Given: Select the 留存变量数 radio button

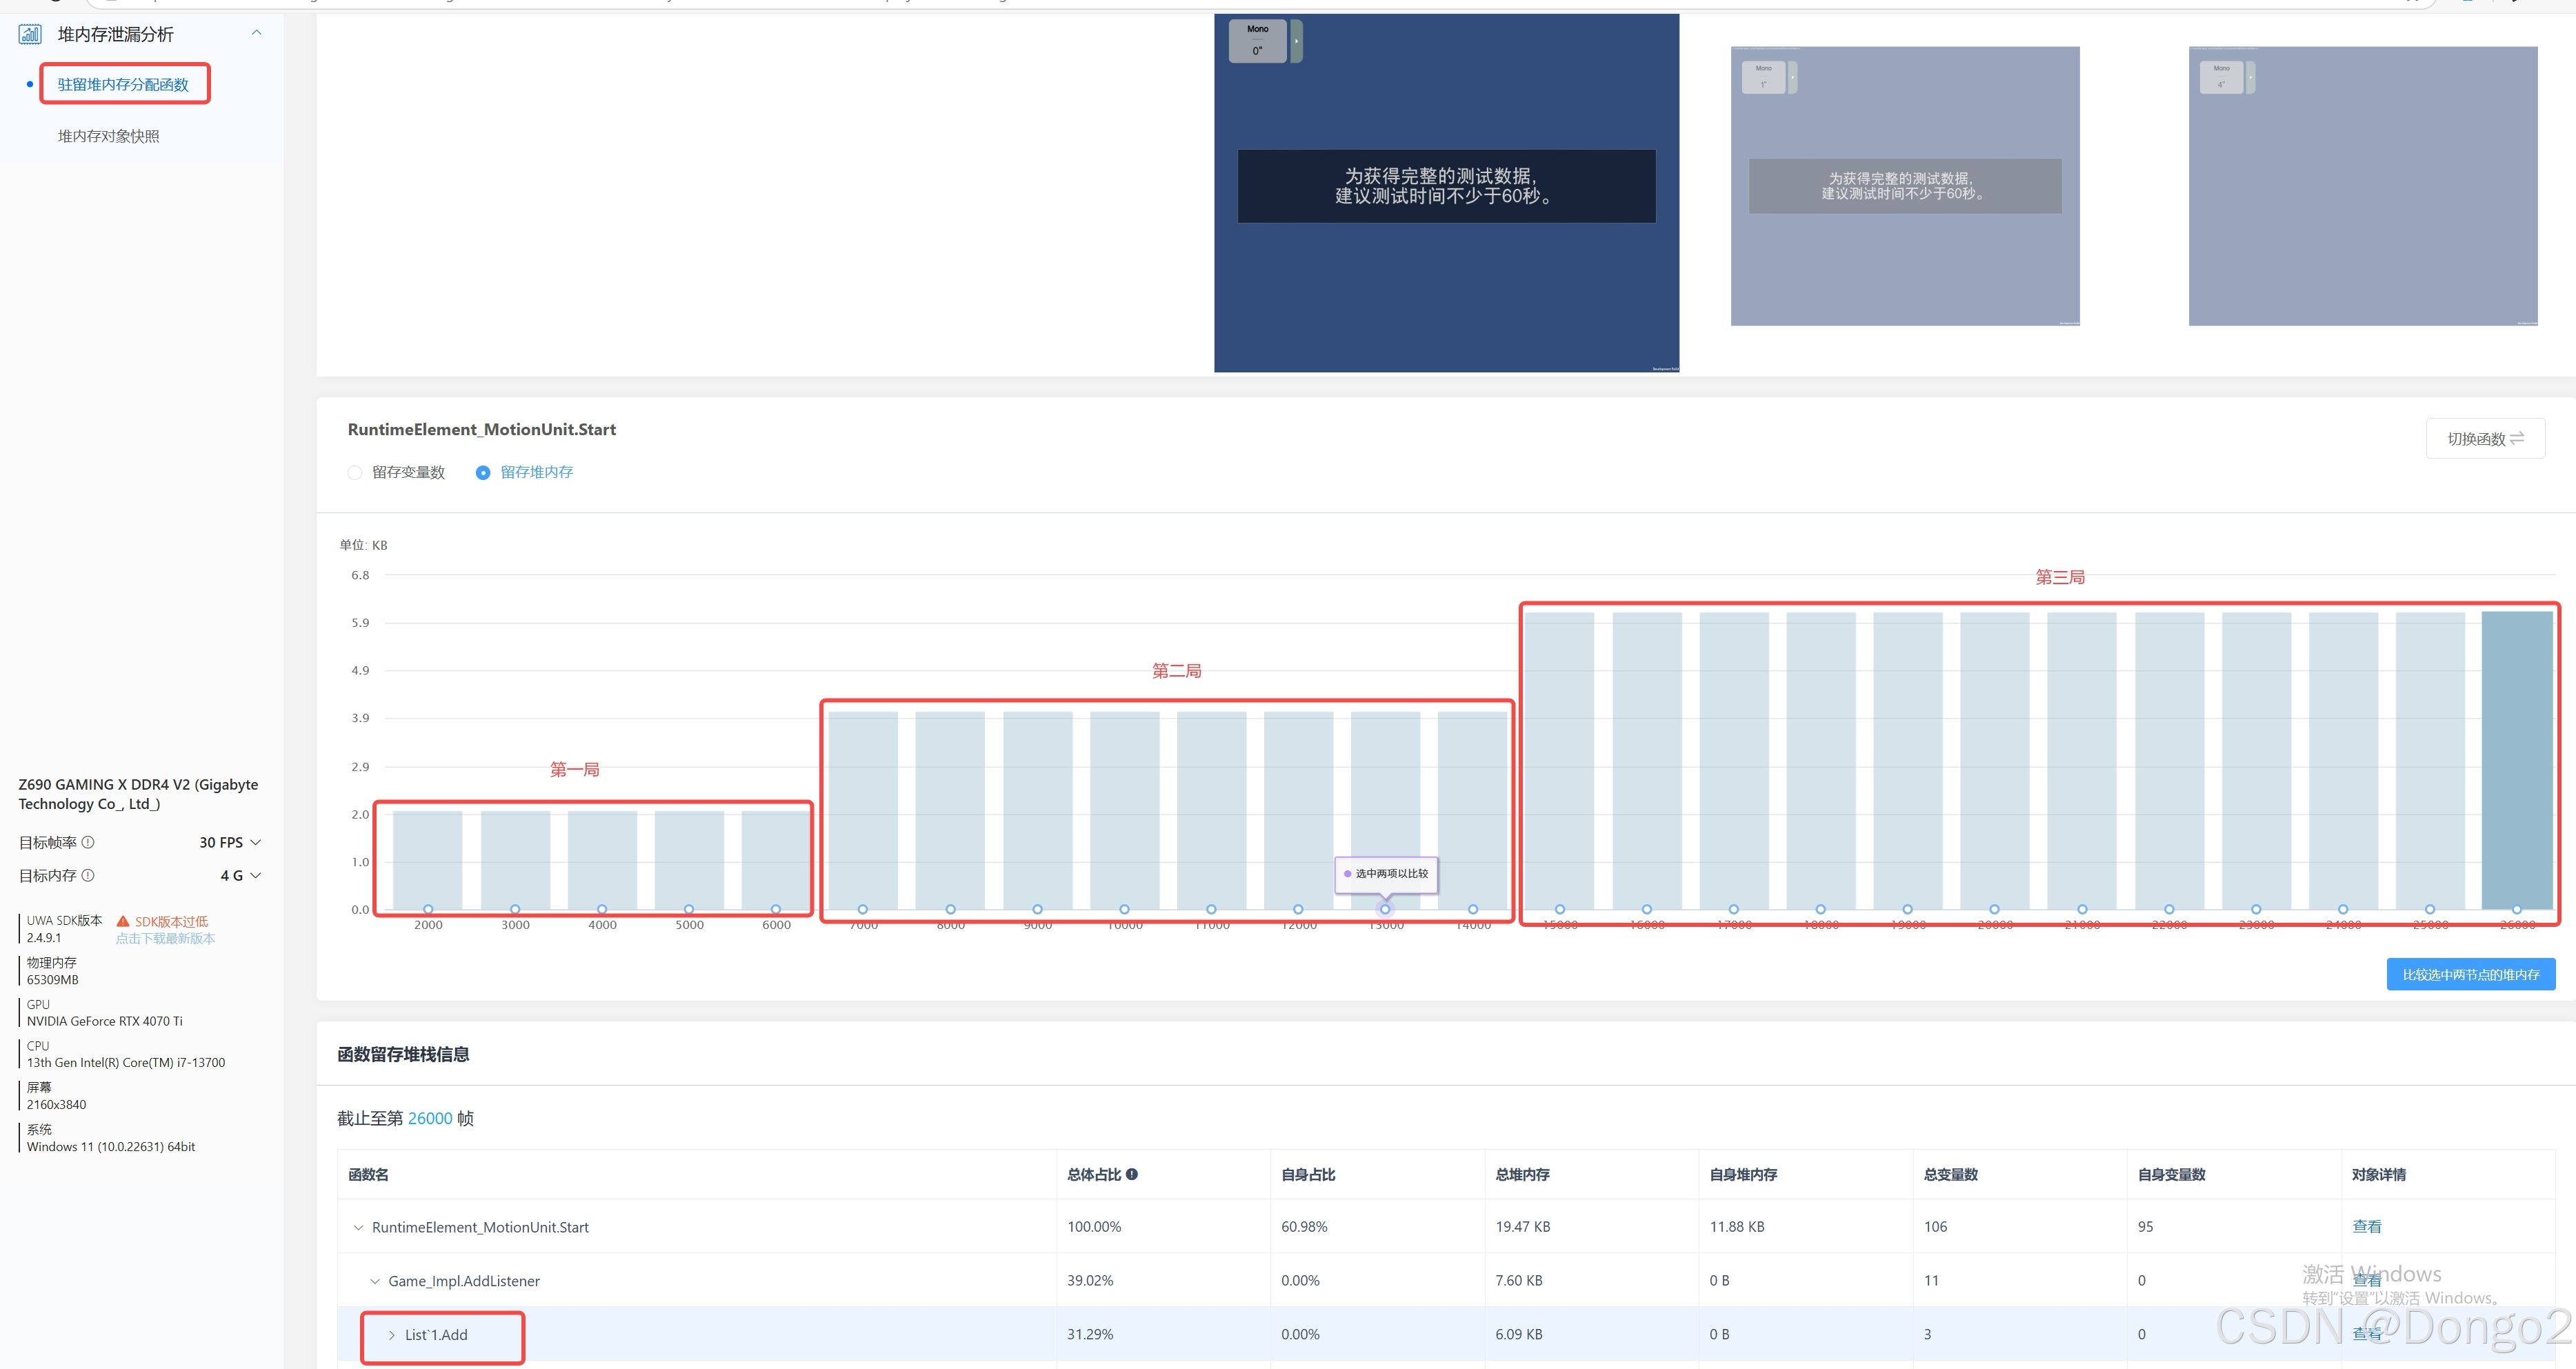Looking at the screenshot, I should pyautogui.click(x=355, y=472).
